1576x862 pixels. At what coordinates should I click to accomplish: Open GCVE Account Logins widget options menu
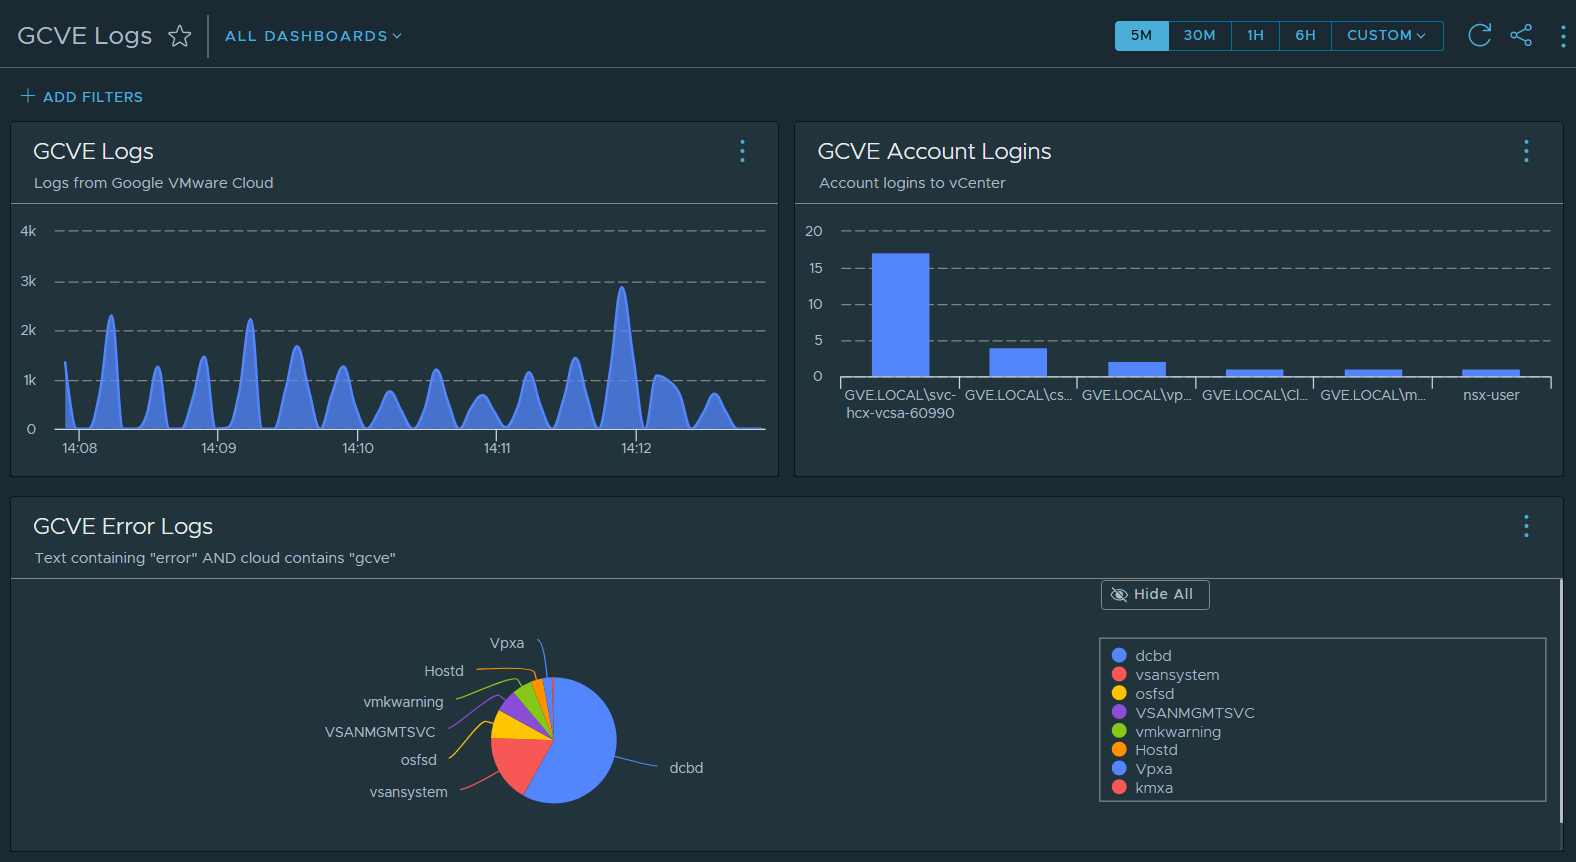click(1526, 151)
